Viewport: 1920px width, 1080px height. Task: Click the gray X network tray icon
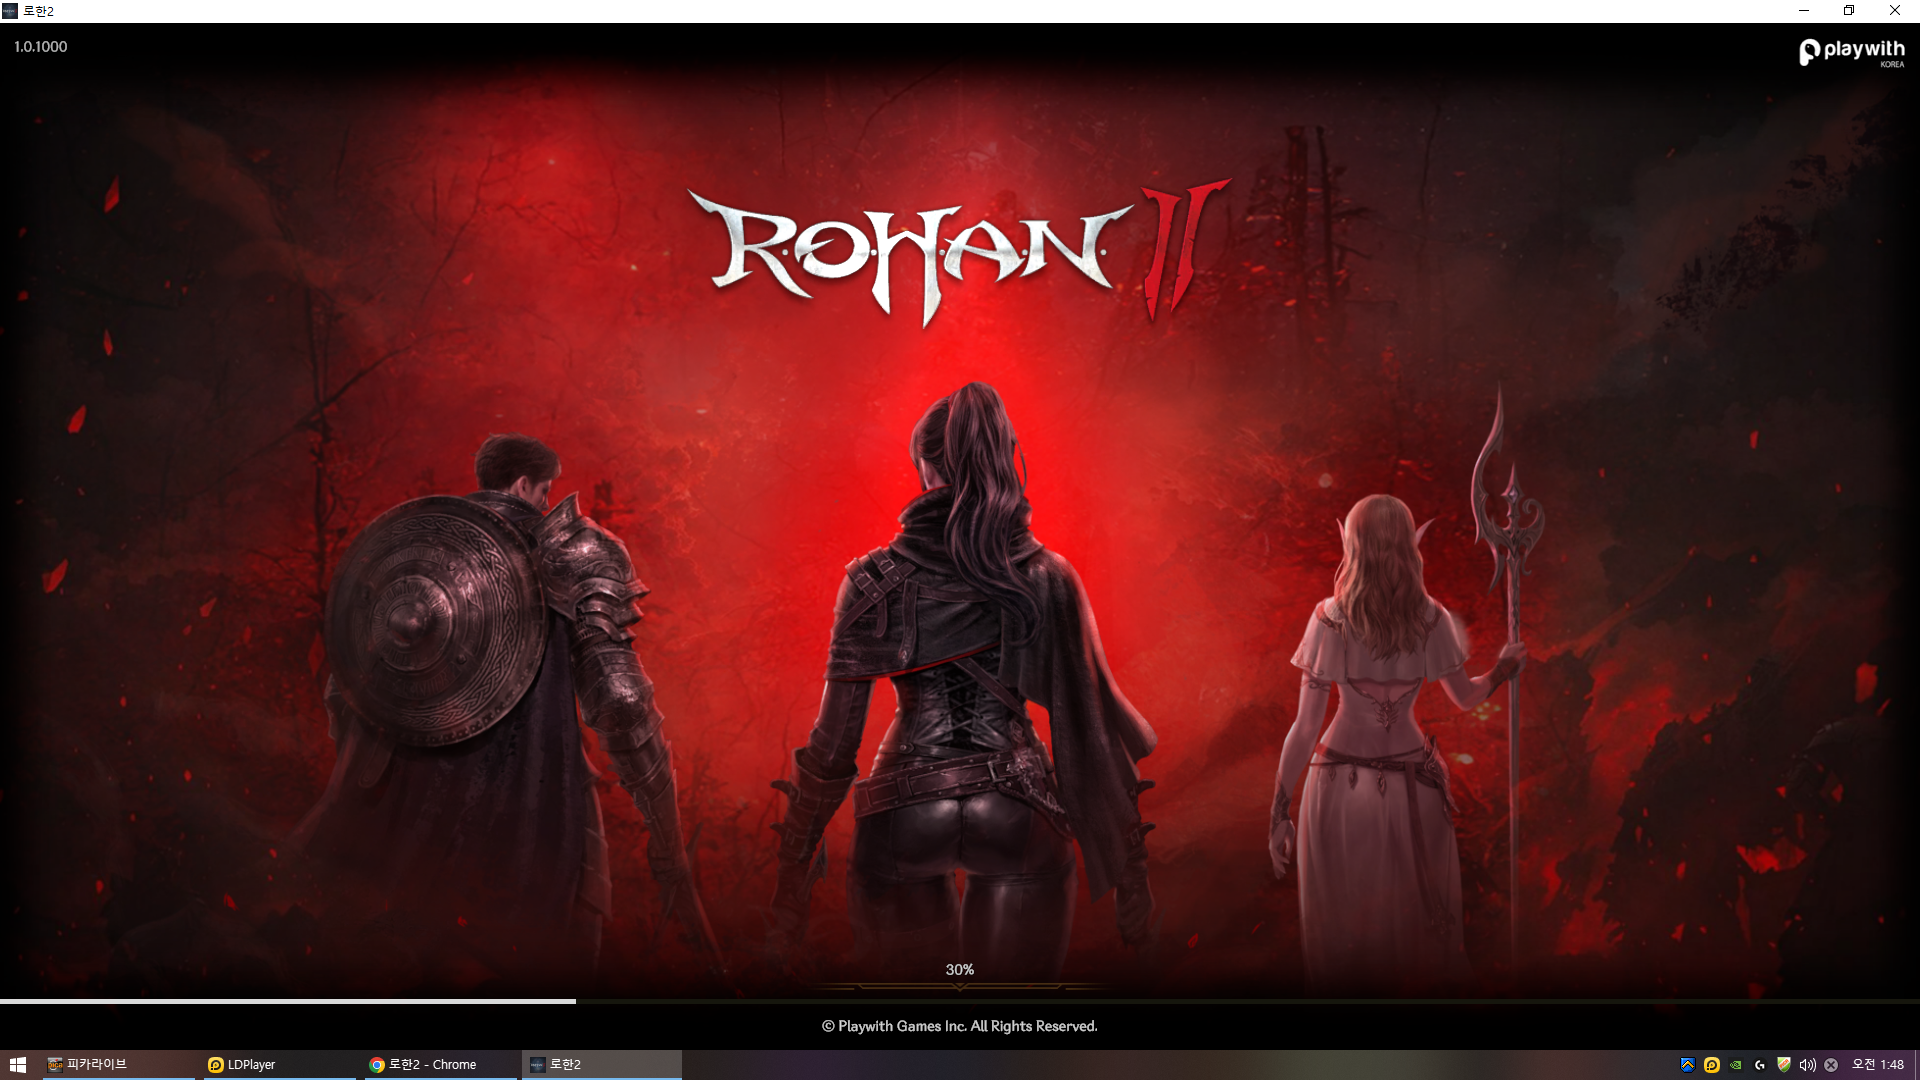pos(1831,1065)
